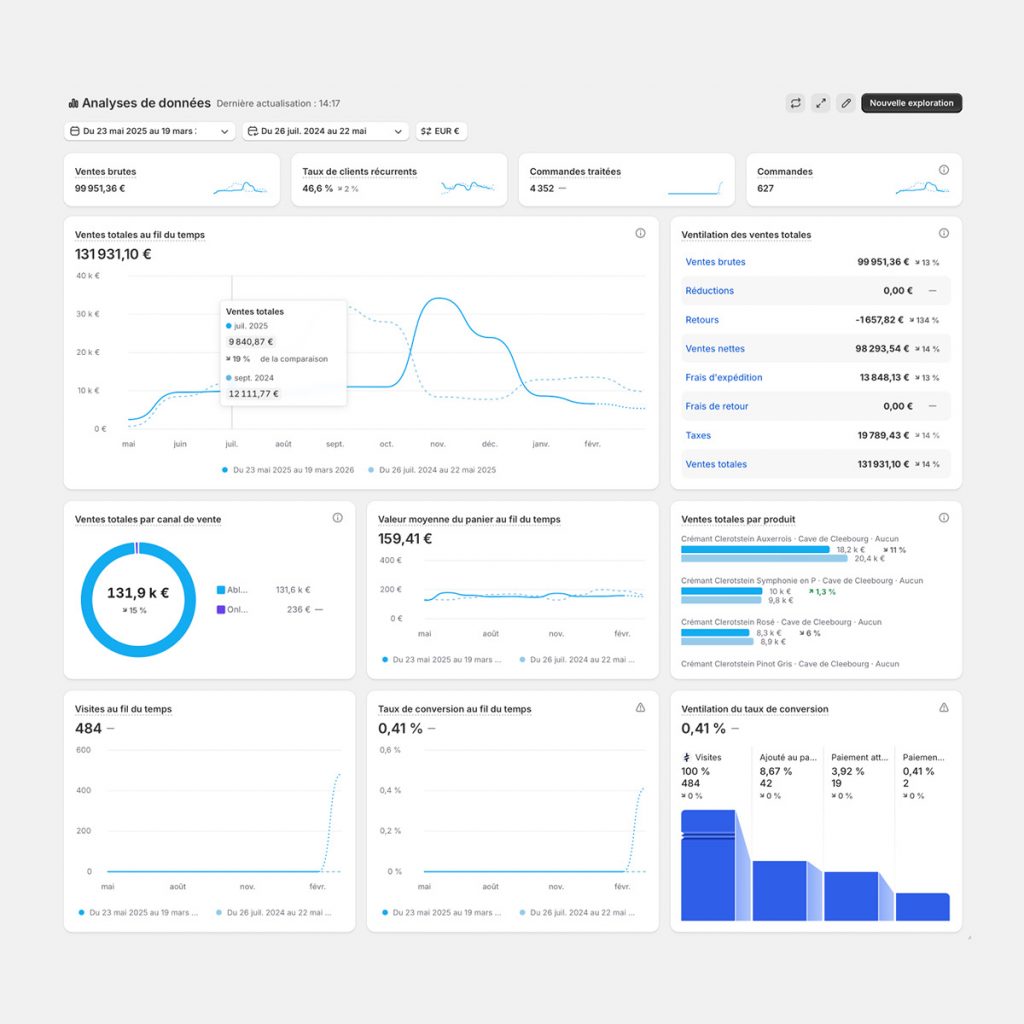Click the pencil edit dashboard icon
Viewport: 1024px width, 1024px height.
(x=846, y=103)
